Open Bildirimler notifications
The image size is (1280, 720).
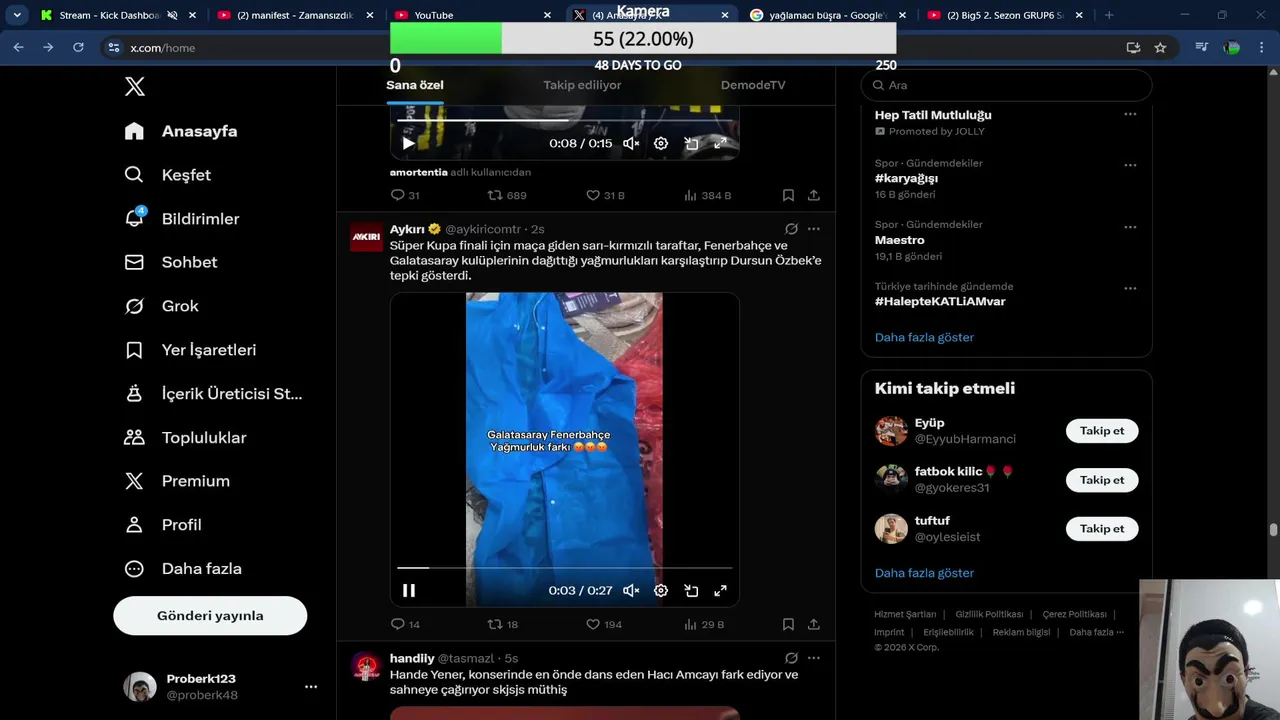pyautogui.click(x=181, y=219)
